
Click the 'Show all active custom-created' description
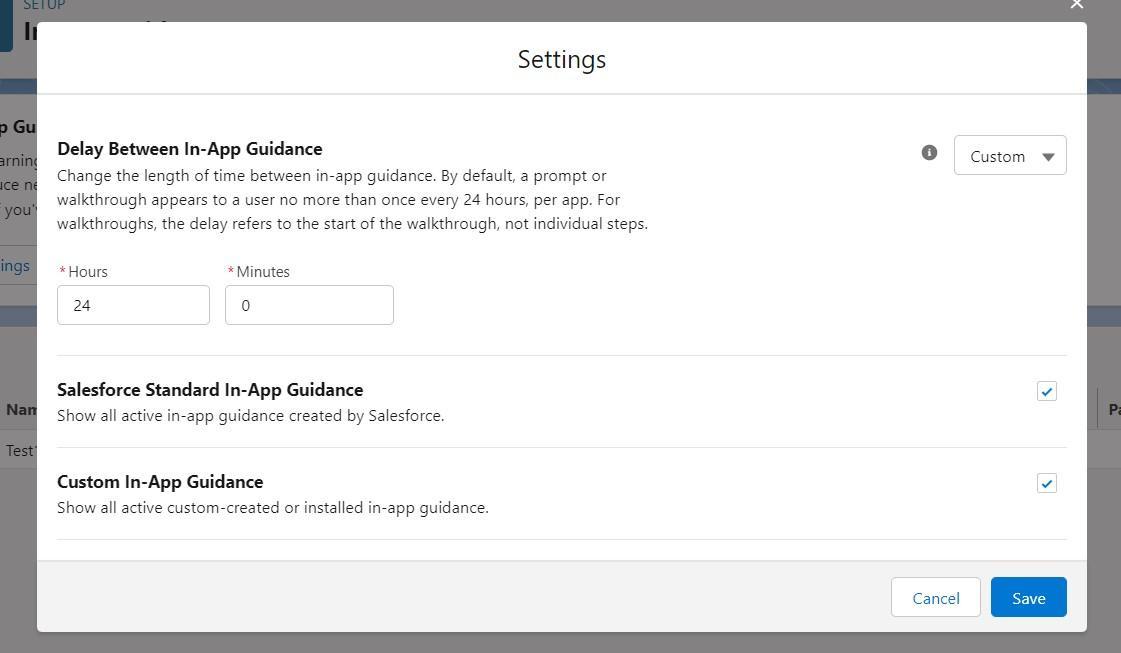[272, 508]
